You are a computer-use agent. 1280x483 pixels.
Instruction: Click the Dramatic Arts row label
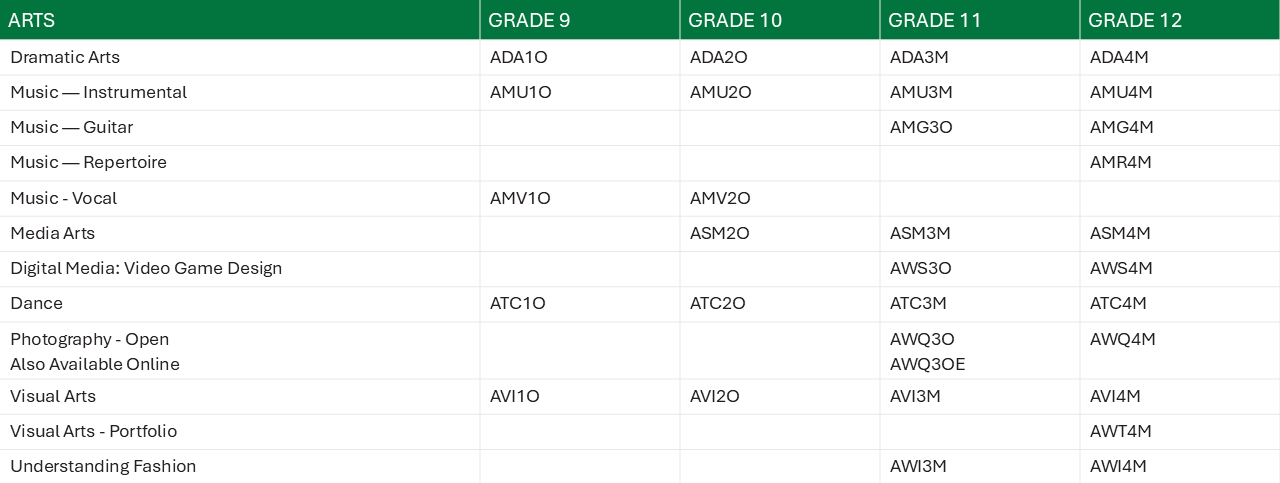65,57
